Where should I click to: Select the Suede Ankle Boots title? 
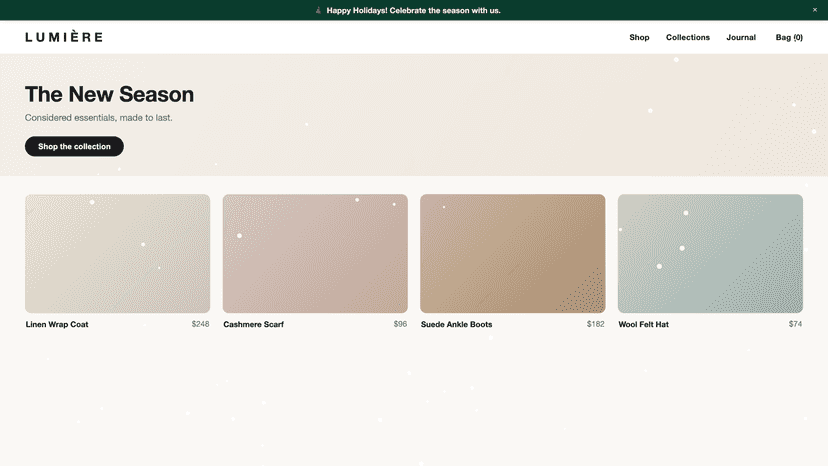456,324
